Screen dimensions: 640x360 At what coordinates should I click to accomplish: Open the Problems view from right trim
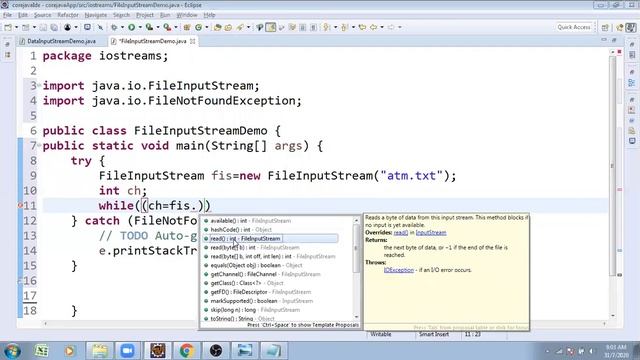tap(632, 110)
